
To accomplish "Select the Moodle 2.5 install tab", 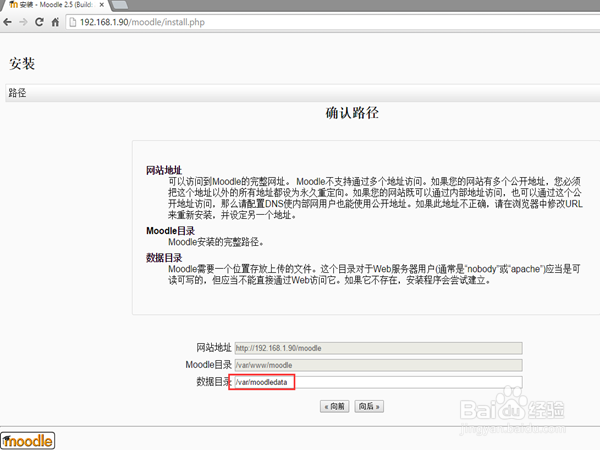I will click(54, 5).
